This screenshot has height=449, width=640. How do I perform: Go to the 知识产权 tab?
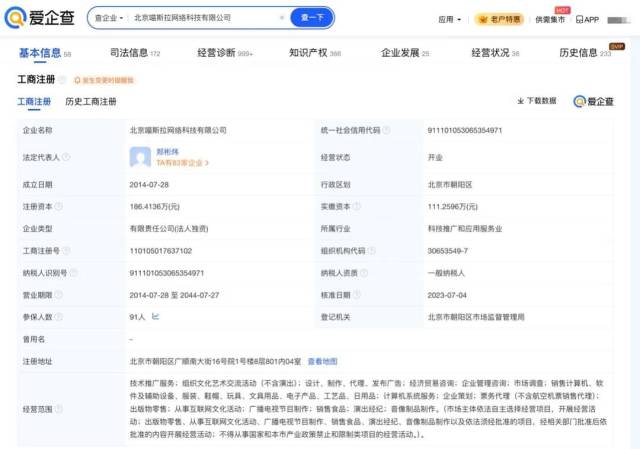pos(315,53)
